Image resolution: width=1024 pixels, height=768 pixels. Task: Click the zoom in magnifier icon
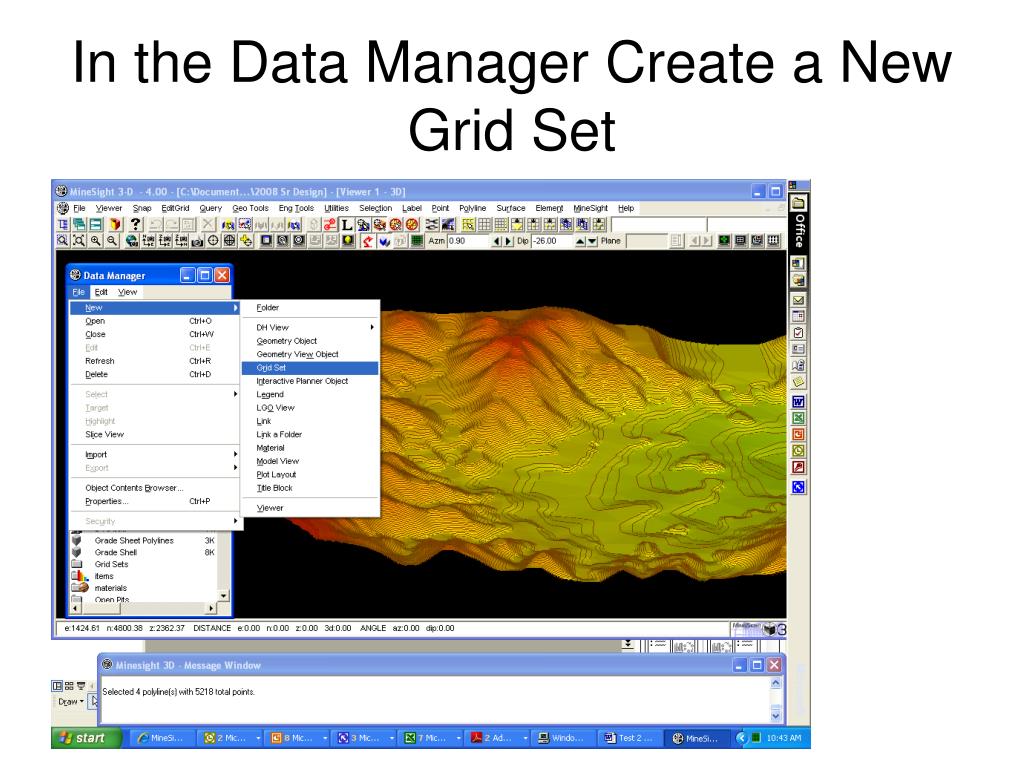pyautogui.click(x=96, y=241)
